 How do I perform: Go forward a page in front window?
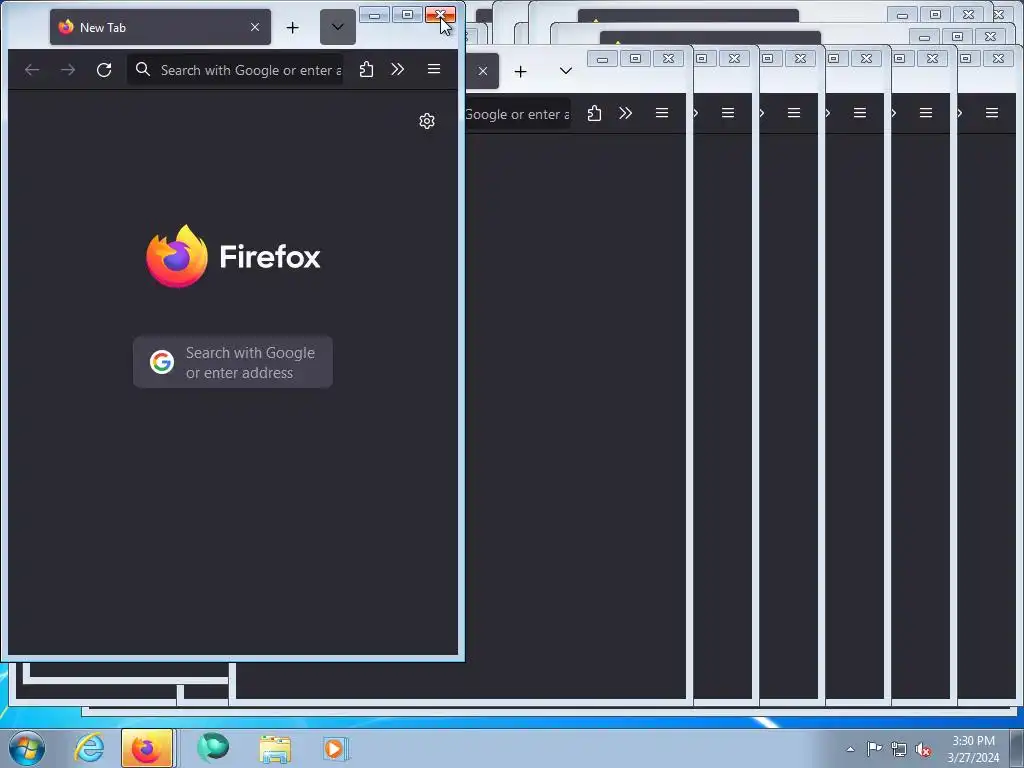point(68,69)
